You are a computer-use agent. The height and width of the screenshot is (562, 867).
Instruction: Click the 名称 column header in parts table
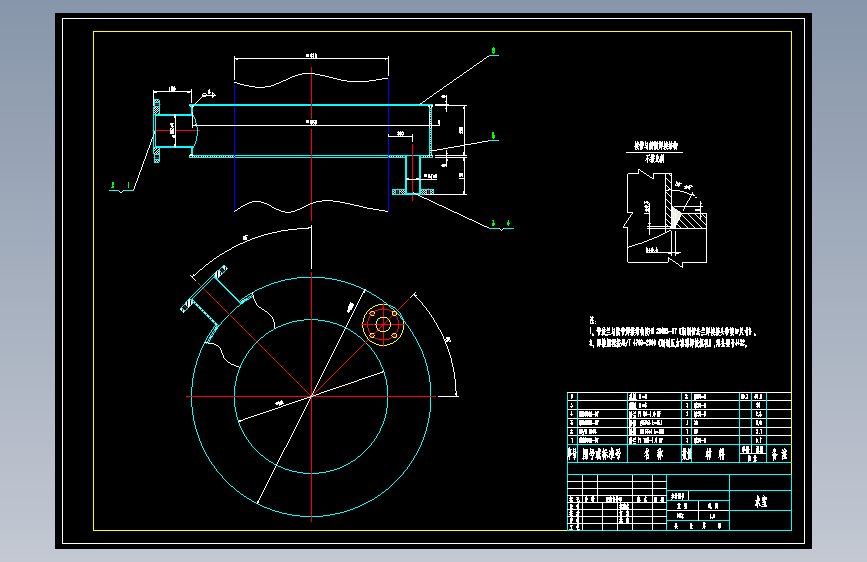coord(654,455)
